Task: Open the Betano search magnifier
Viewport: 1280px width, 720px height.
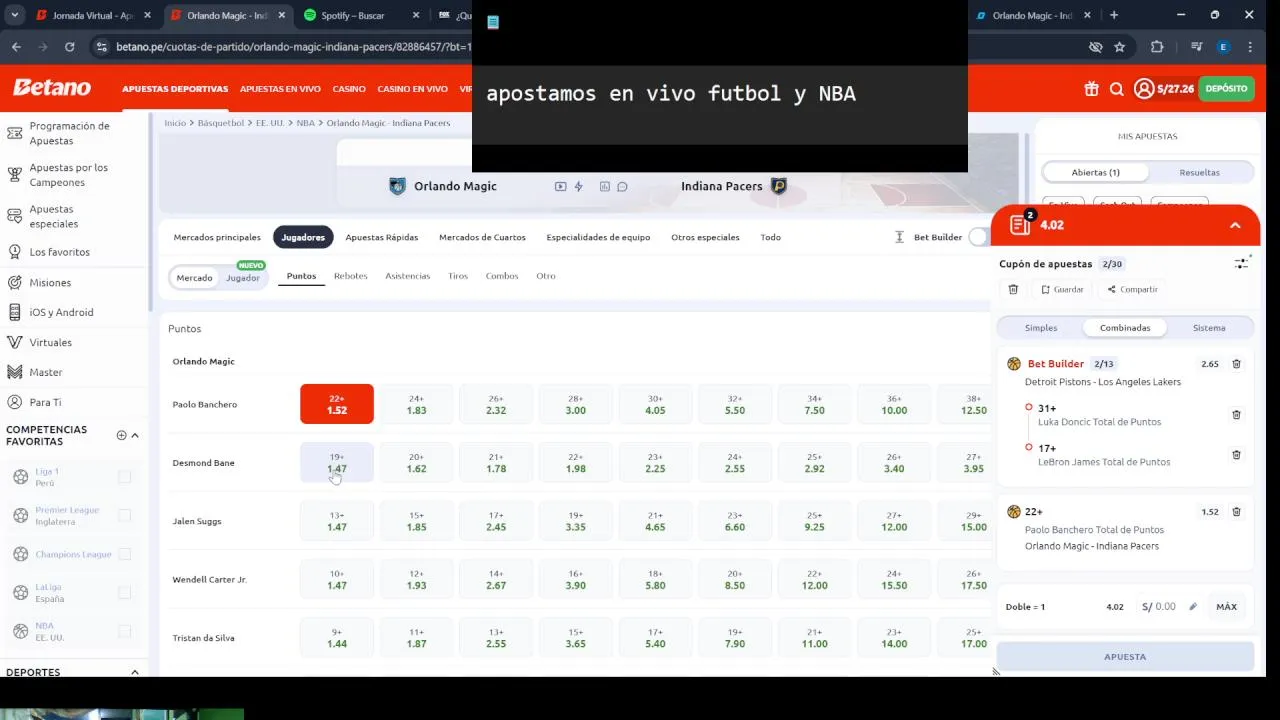Action: (x=1117, y=89)
